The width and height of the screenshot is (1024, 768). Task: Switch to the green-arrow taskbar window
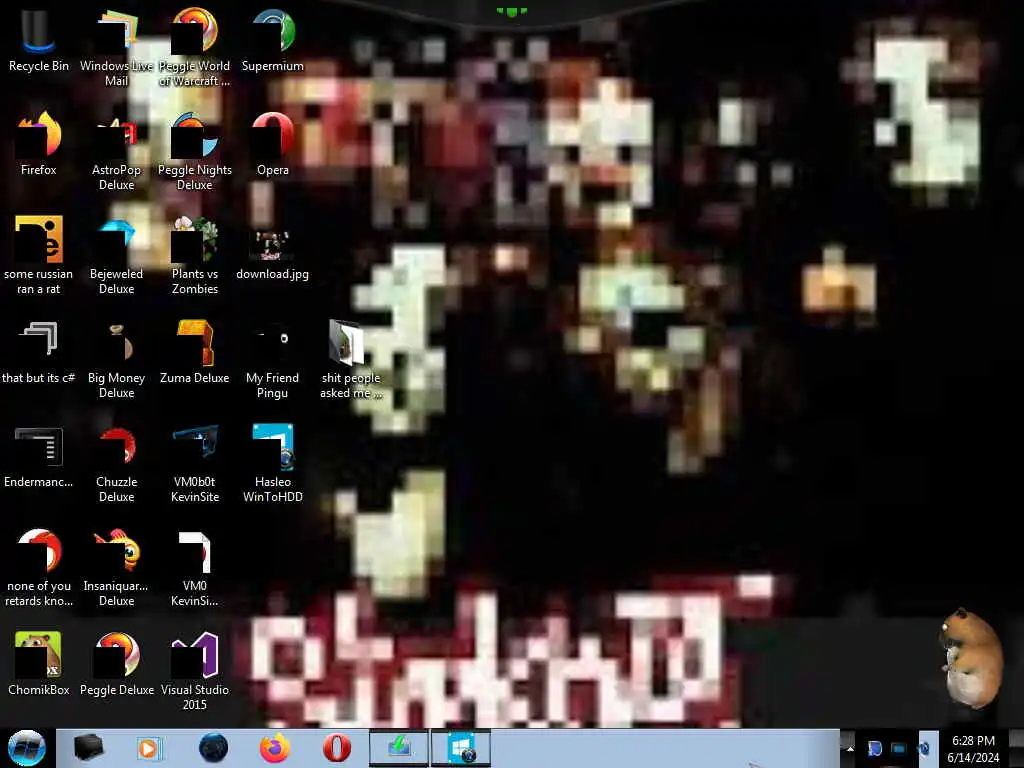[x=399, y=748]
